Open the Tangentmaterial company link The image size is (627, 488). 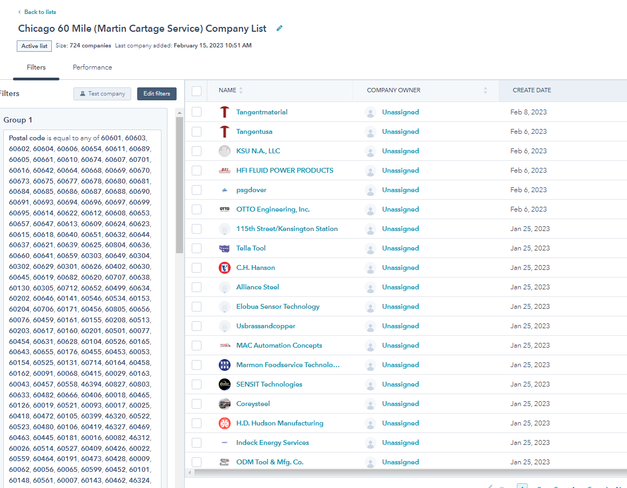[x=262, y=112]
